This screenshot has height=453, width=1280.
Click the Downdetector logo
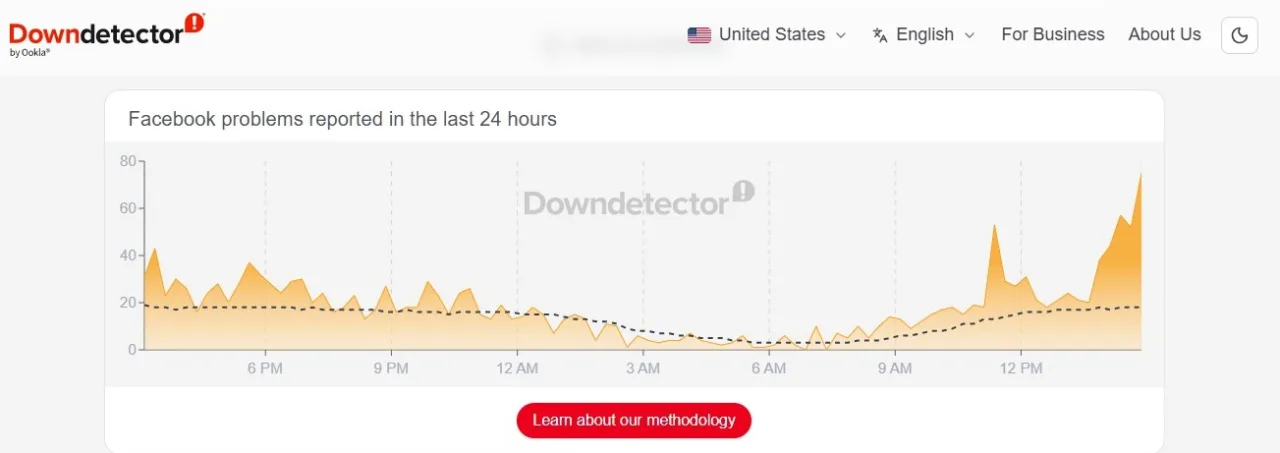point(95,33)
